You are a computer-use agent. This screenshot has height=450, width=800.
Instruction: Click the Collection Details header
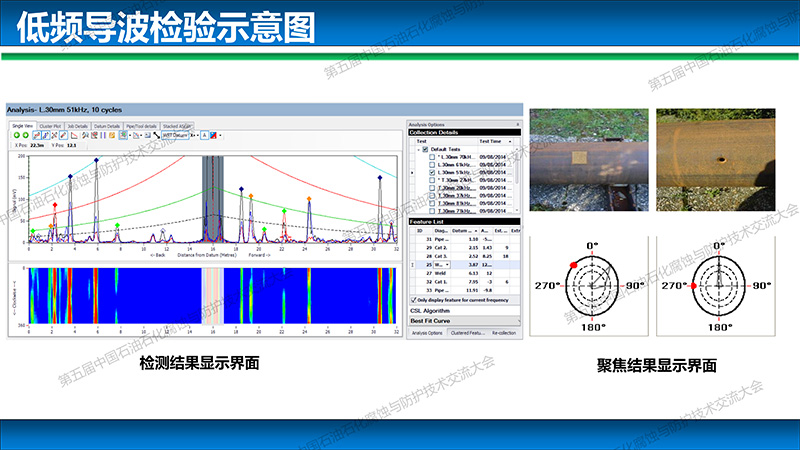pyautogui.click(x=464, y=132)
